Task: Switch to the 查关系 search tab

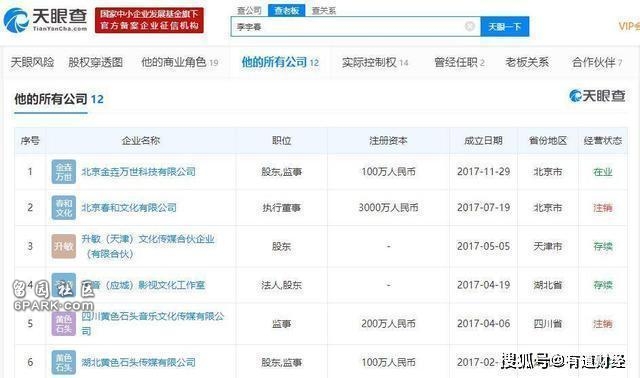Action: pos(324,11)
